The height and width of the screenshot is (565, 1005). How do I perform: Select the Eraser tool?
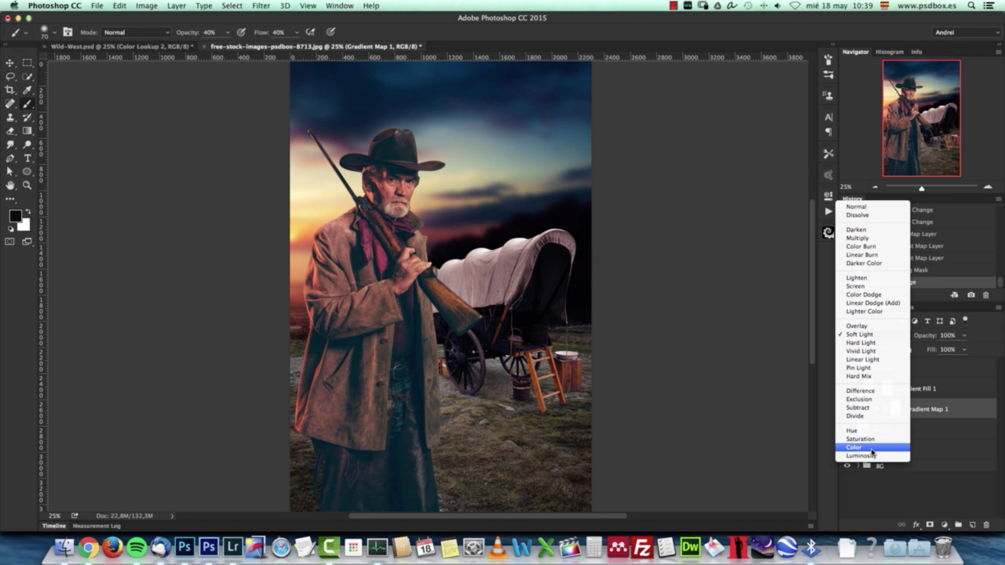10,131
